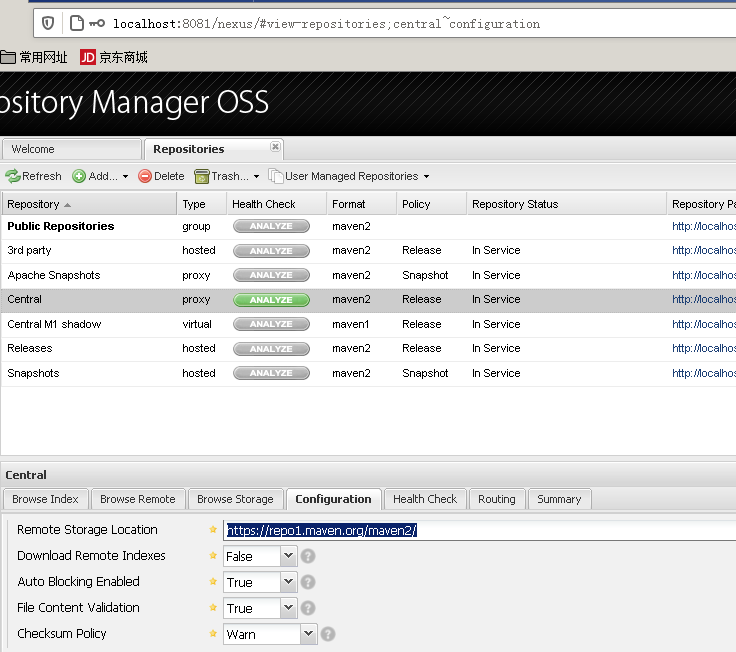Viewport: 736px width, 652px height.
Task: Open repository path link for Public Repositories
Action: tap(704, 226)
